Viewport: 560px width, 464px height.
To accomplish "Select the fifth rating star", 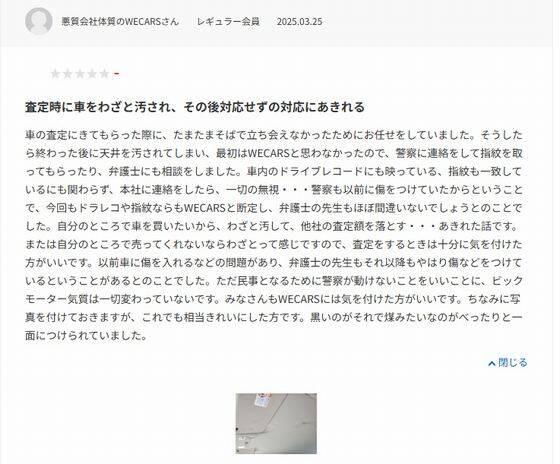I will (104, 74).
